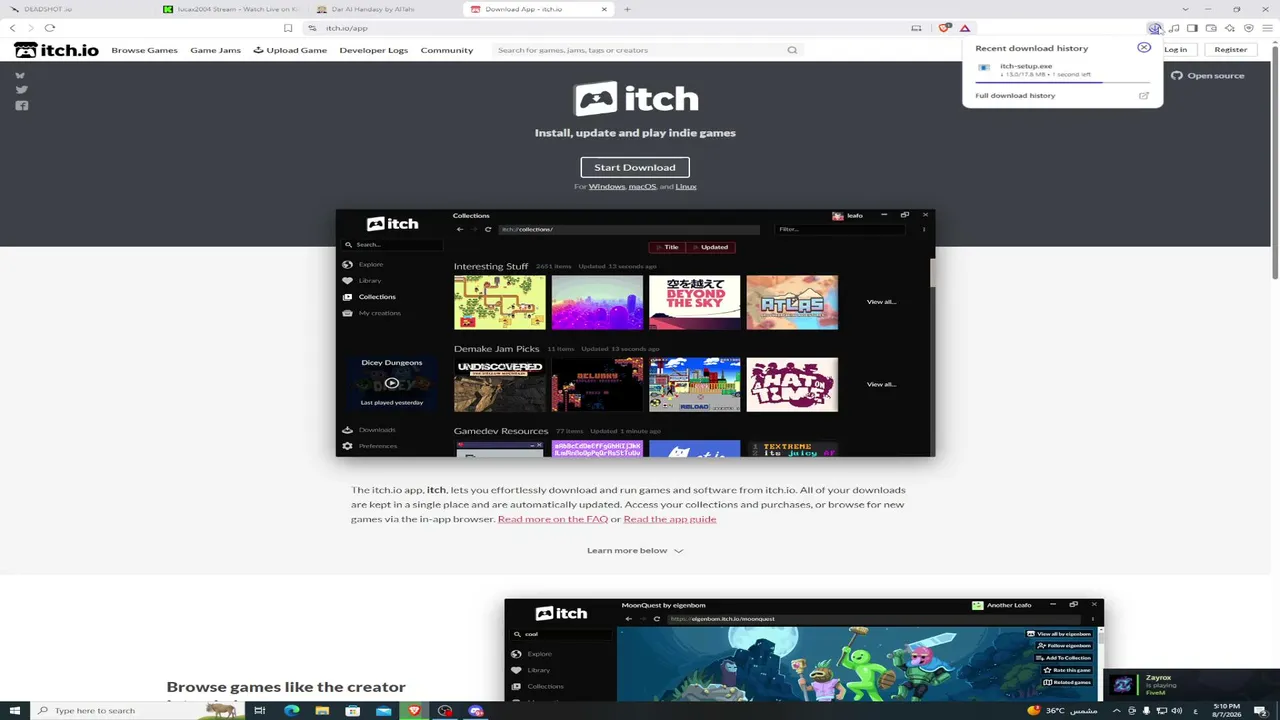Open downloads folder icon beside Full download history
1280x720 pixels.
[1144, 96]
